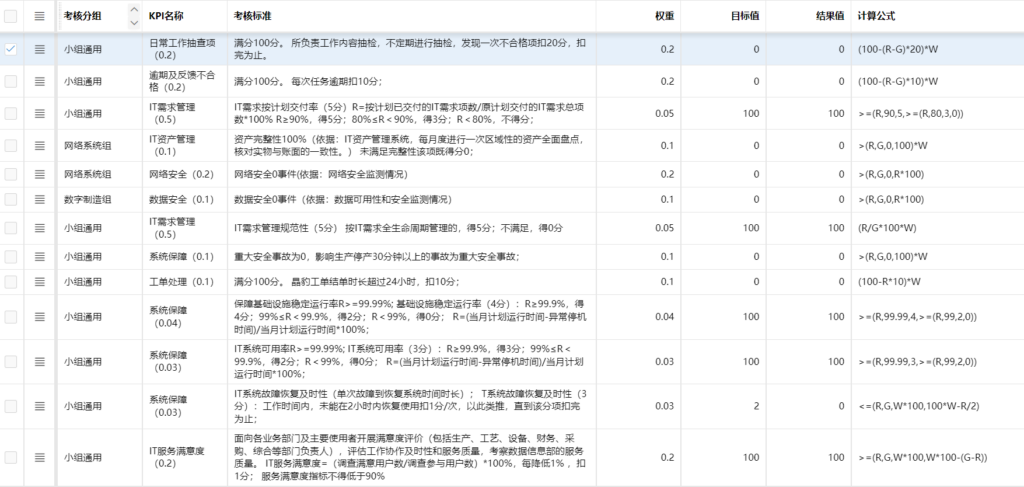Click the row handle icon for 数据安全
1024x487 pixels.
(x=40, y=199)
